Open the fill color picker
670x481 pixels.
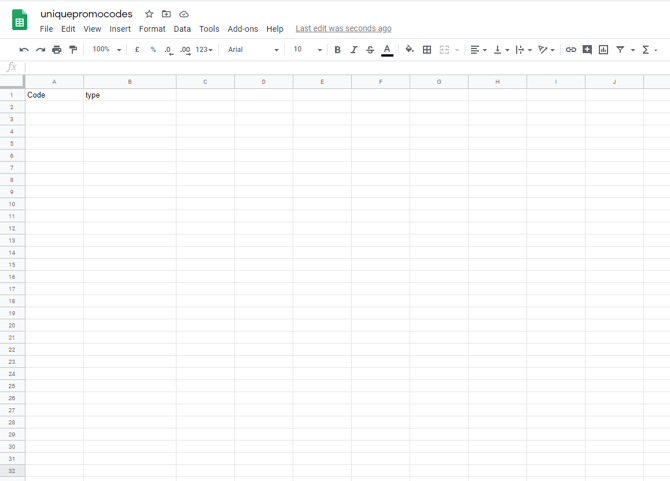point(409,50)
